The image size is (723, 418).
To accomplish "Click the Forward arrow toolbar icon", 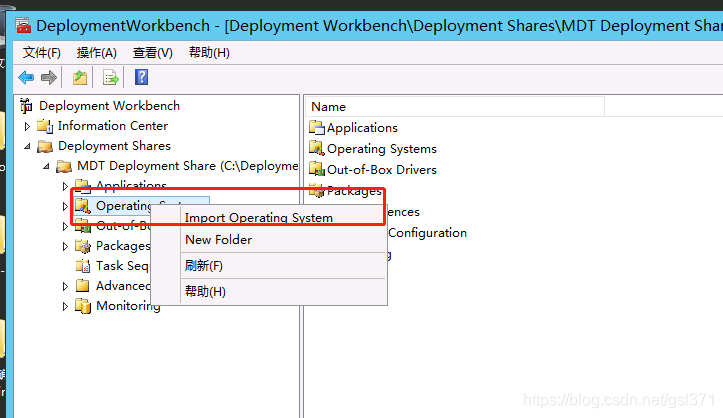I will (49, 77).
